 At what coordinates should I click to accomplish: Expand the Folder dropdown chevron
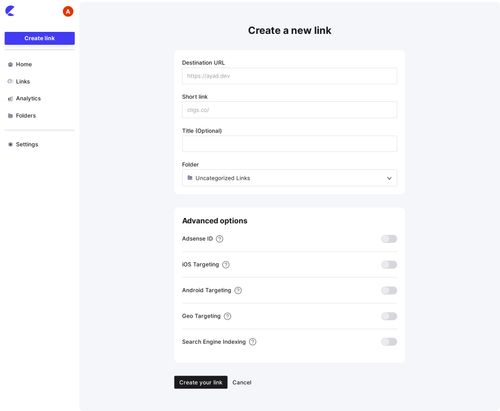[389, 178]
